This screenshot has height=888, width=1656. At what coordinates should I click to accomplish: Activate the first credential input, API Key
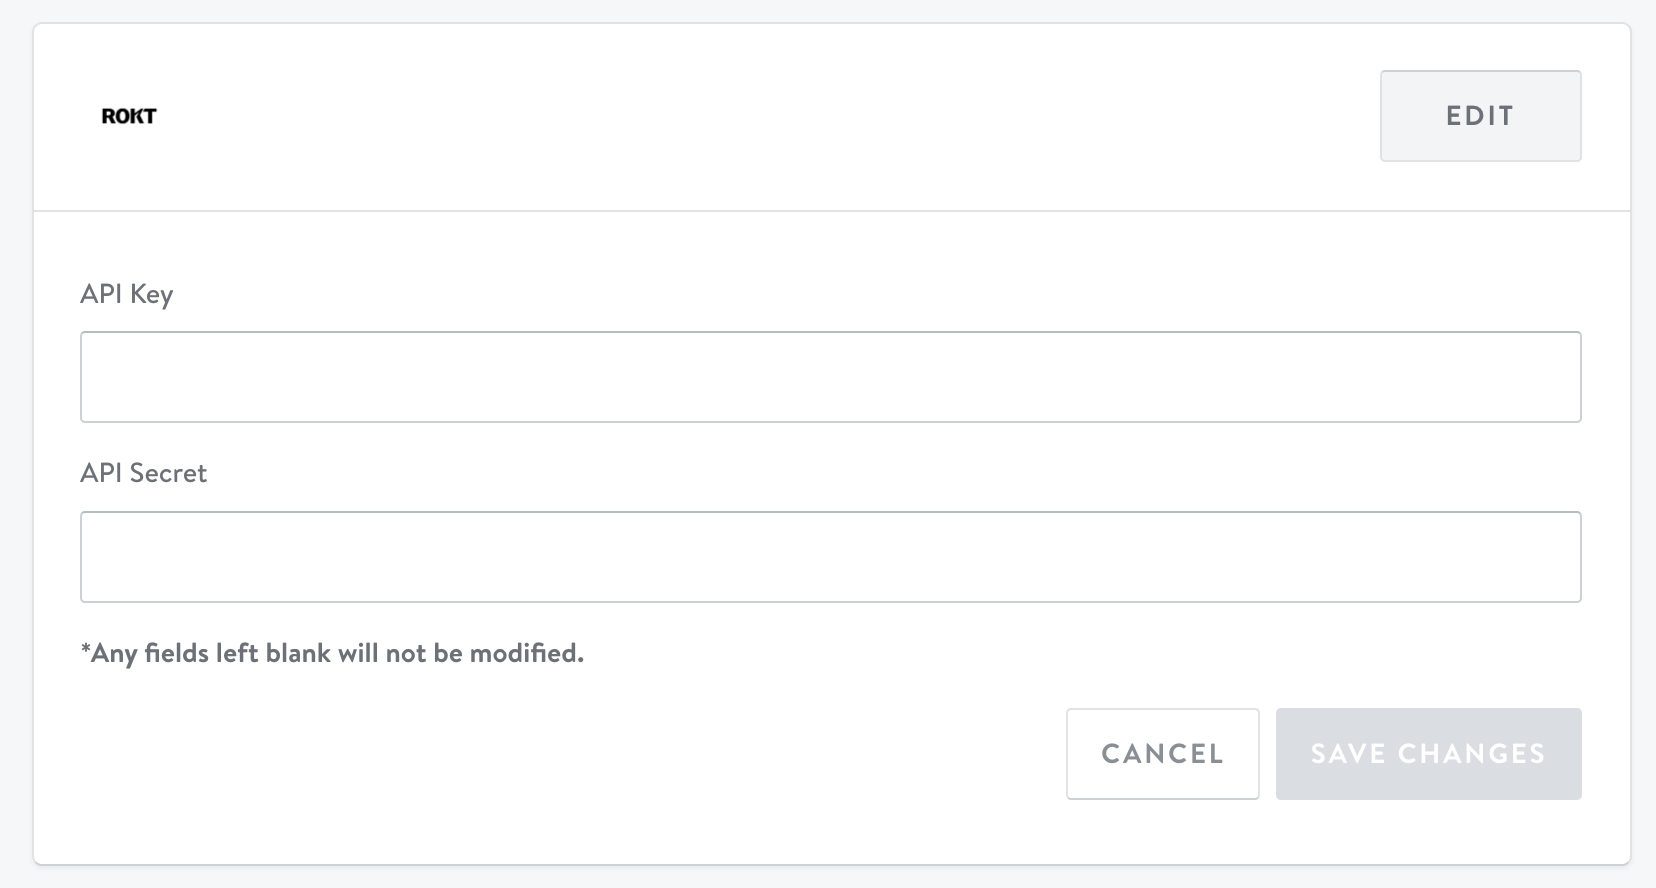coord(830,377)
